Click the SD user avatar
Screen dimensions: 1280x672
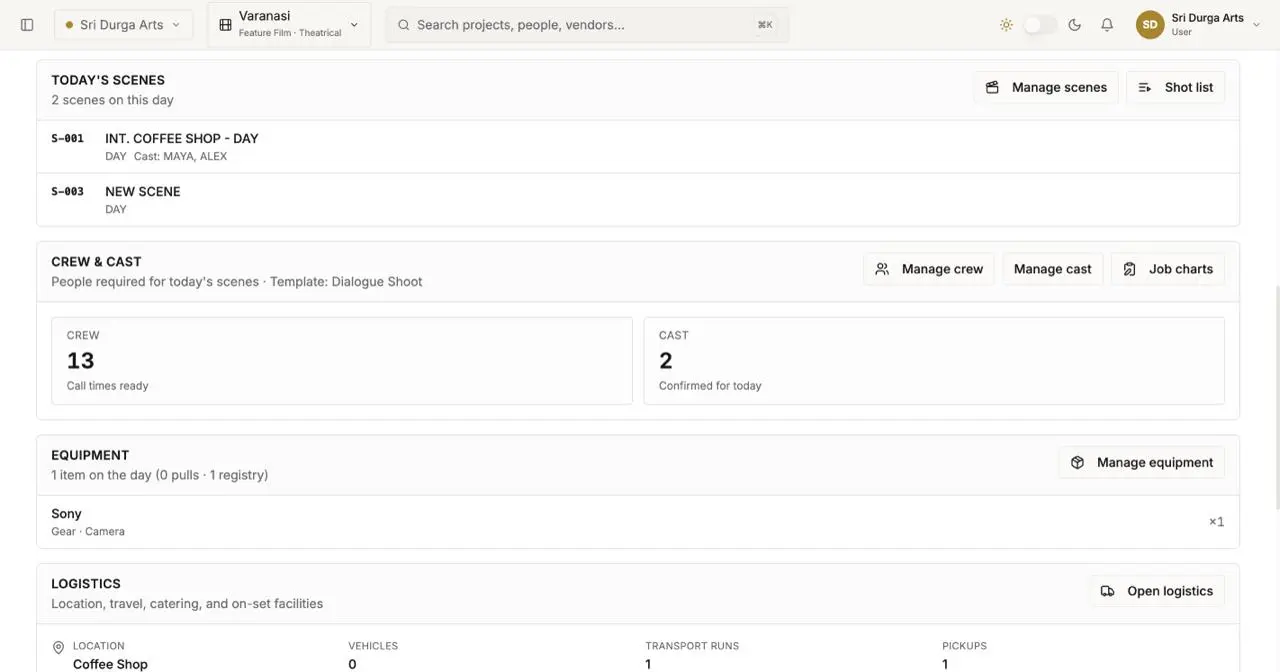point(1150,25)
